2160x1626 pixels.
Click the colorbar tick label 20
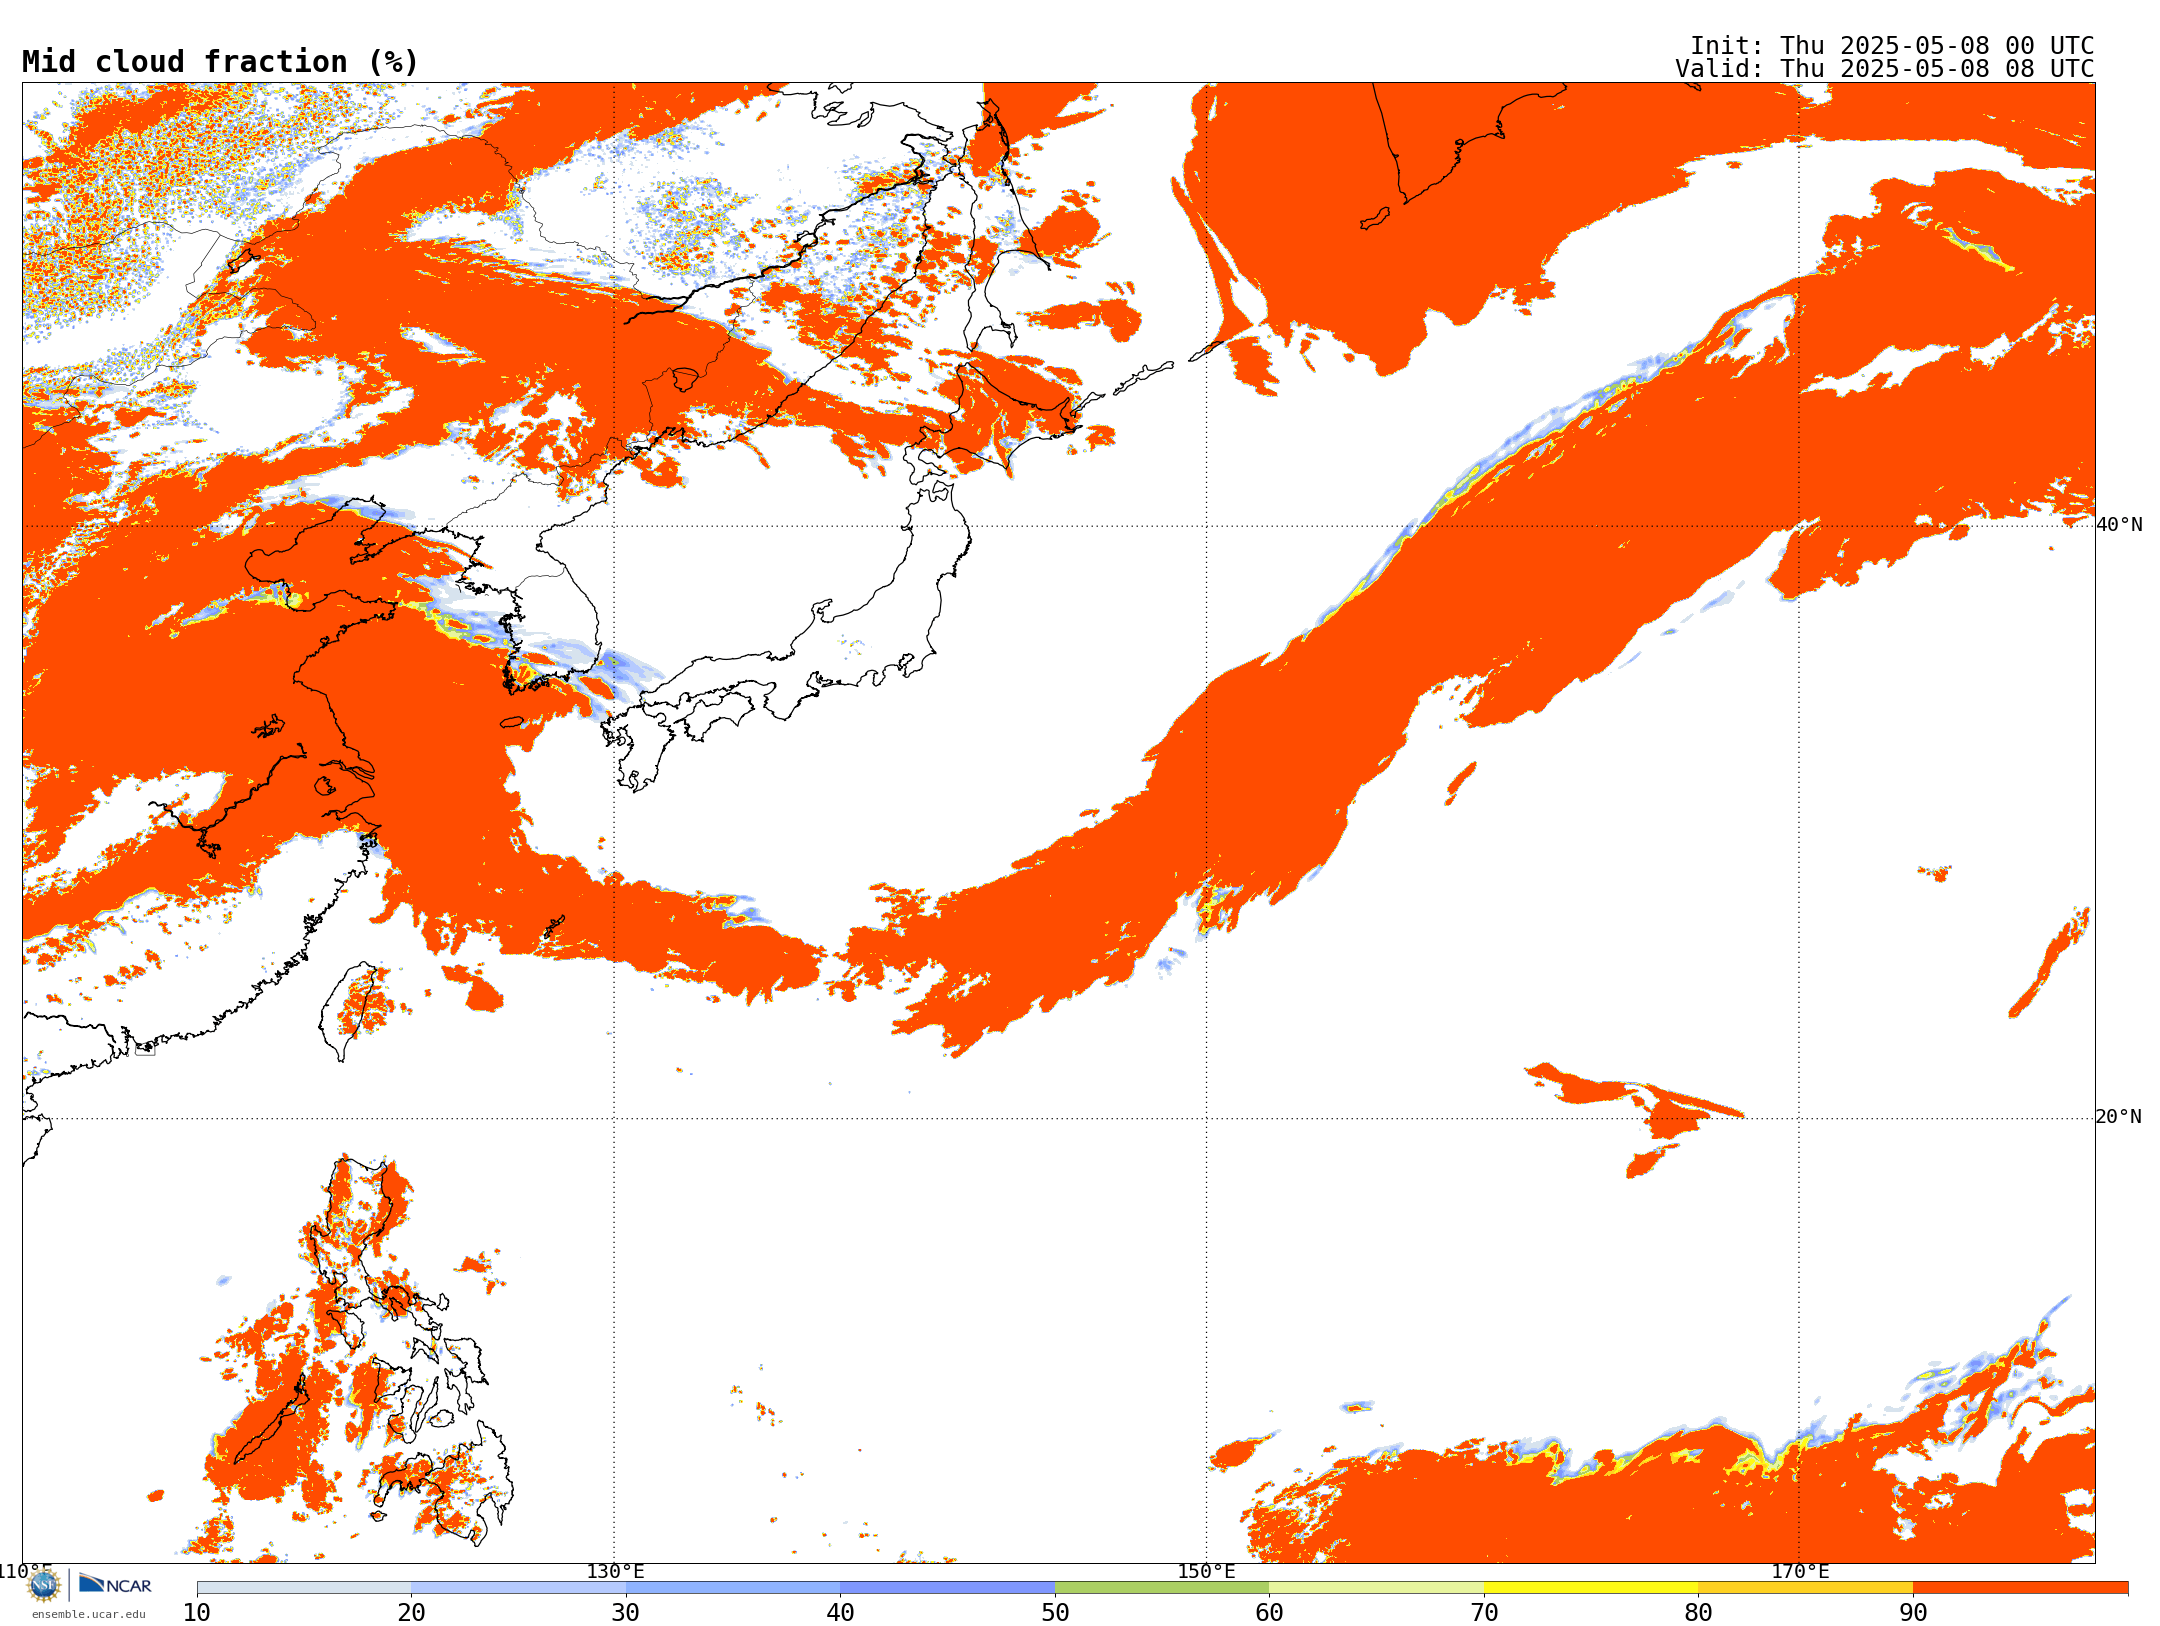pyautogui.click(x=411, y=1613)
